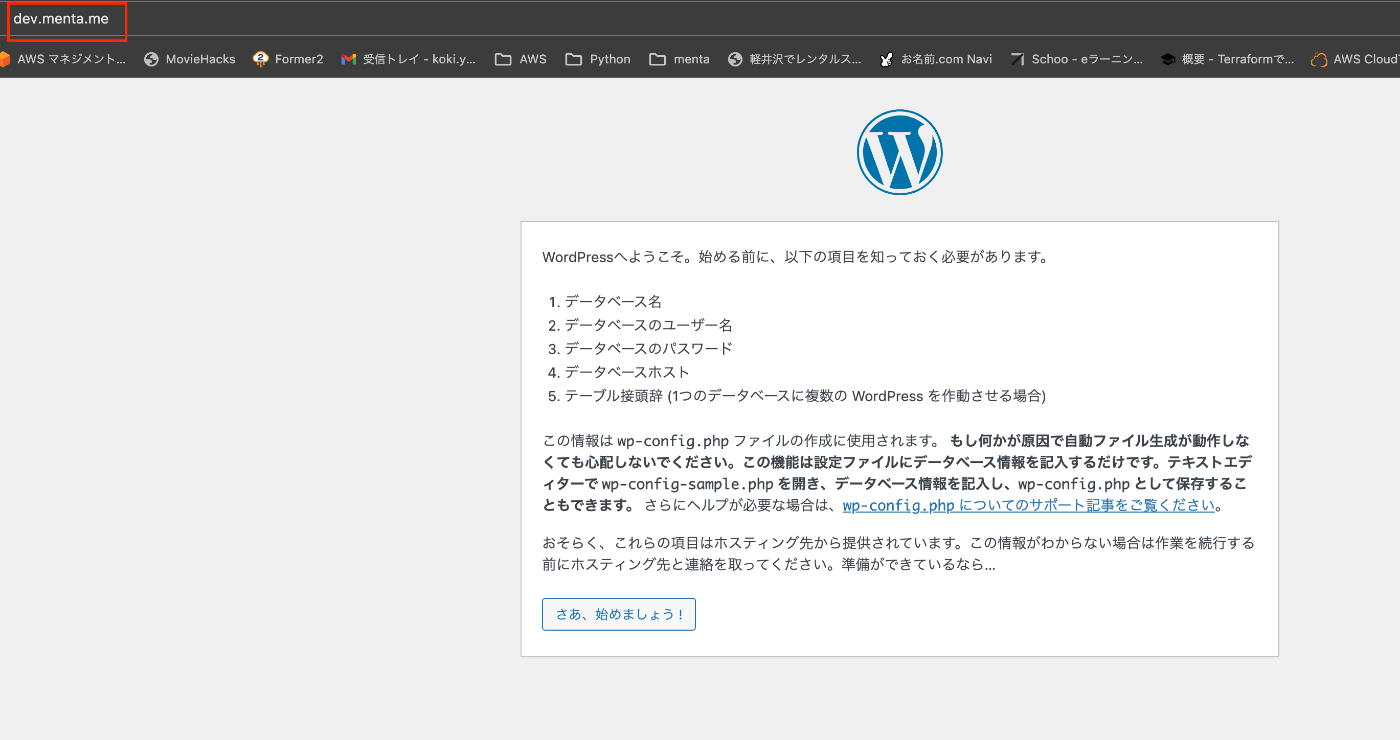Open the お名前.com Navi bookmark

935,59
